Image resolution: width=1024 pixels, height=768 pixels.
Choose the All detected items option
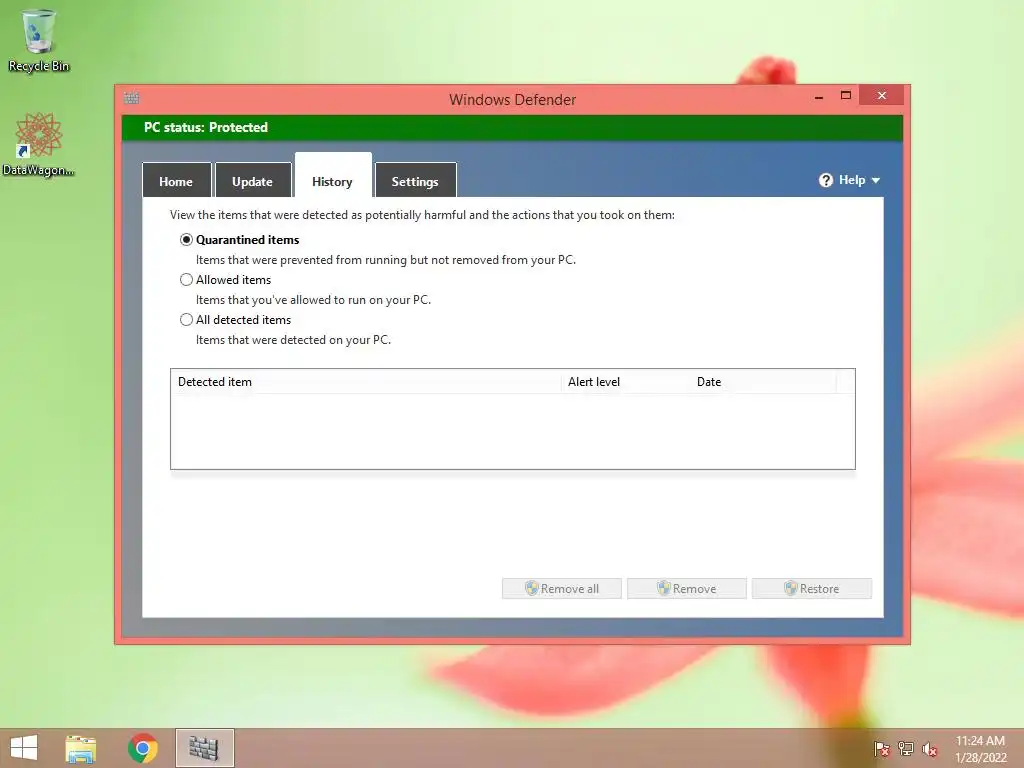point(186,319)
